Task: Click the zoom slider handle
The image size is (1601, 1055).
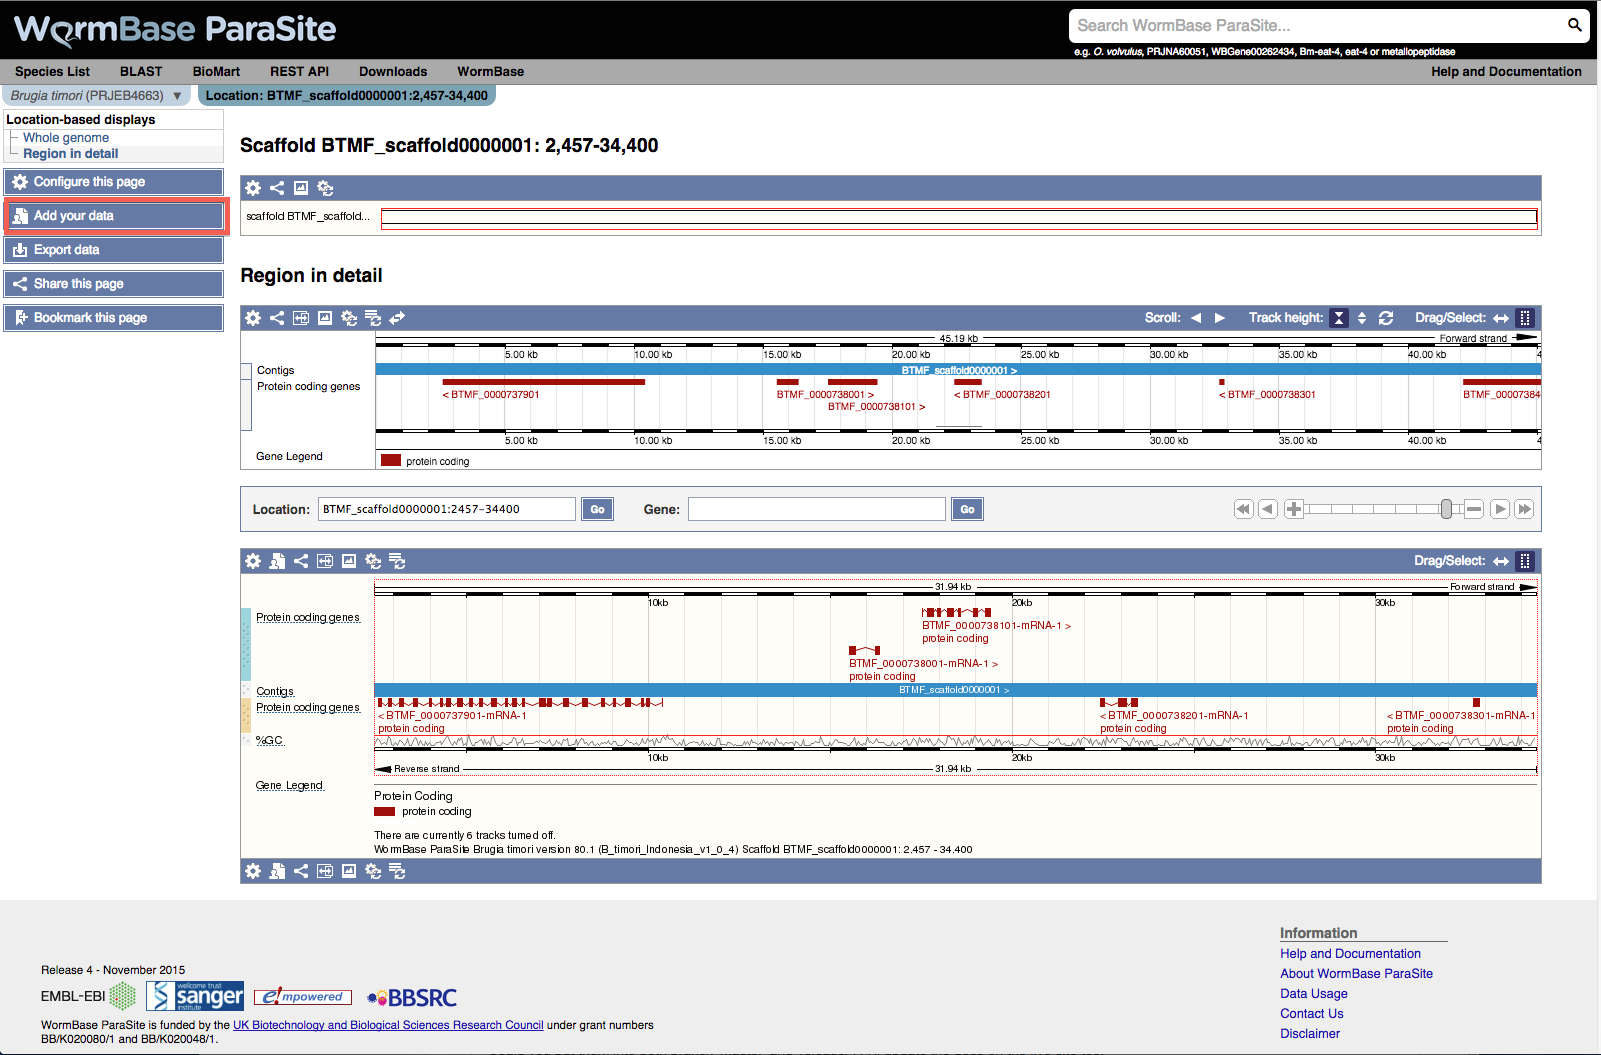Action: click(1446, 509)
